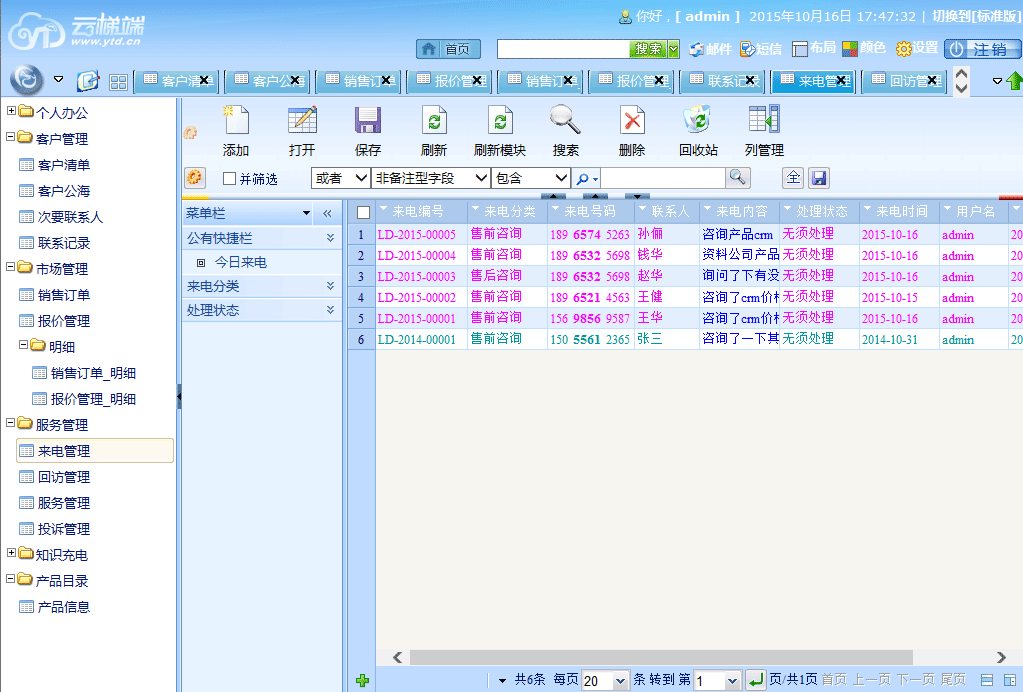The image size is (1023, 692).
Task: Click the 添加 (Add) toolbar icon
Action: (x=236, y=121)
